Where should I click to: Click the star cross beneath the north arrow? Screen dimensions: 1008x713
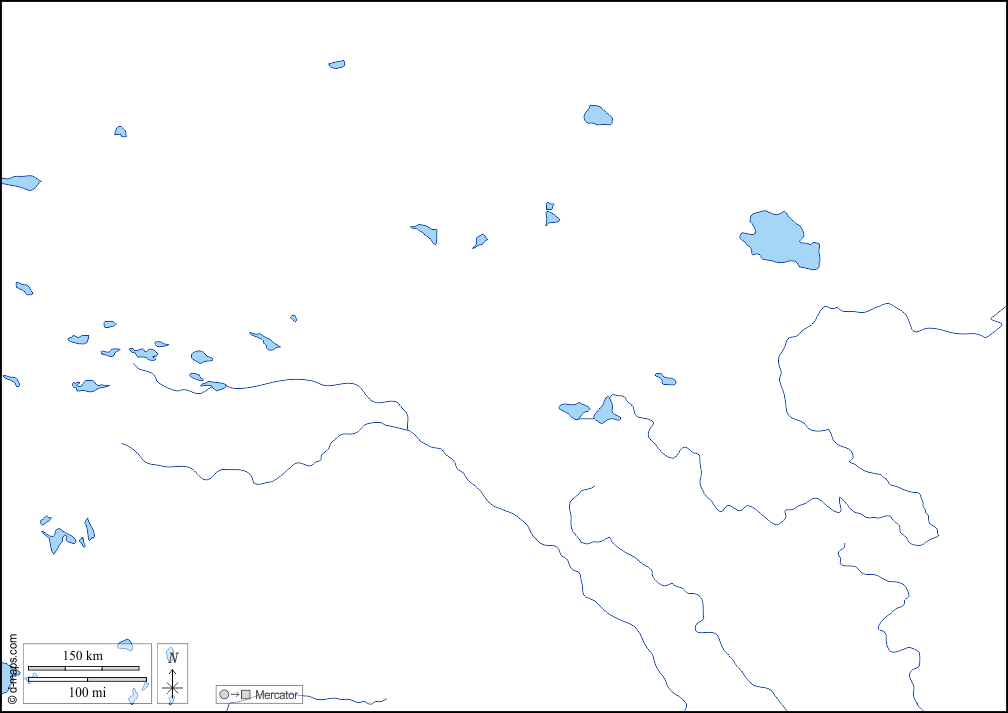(x=173, y=688)
